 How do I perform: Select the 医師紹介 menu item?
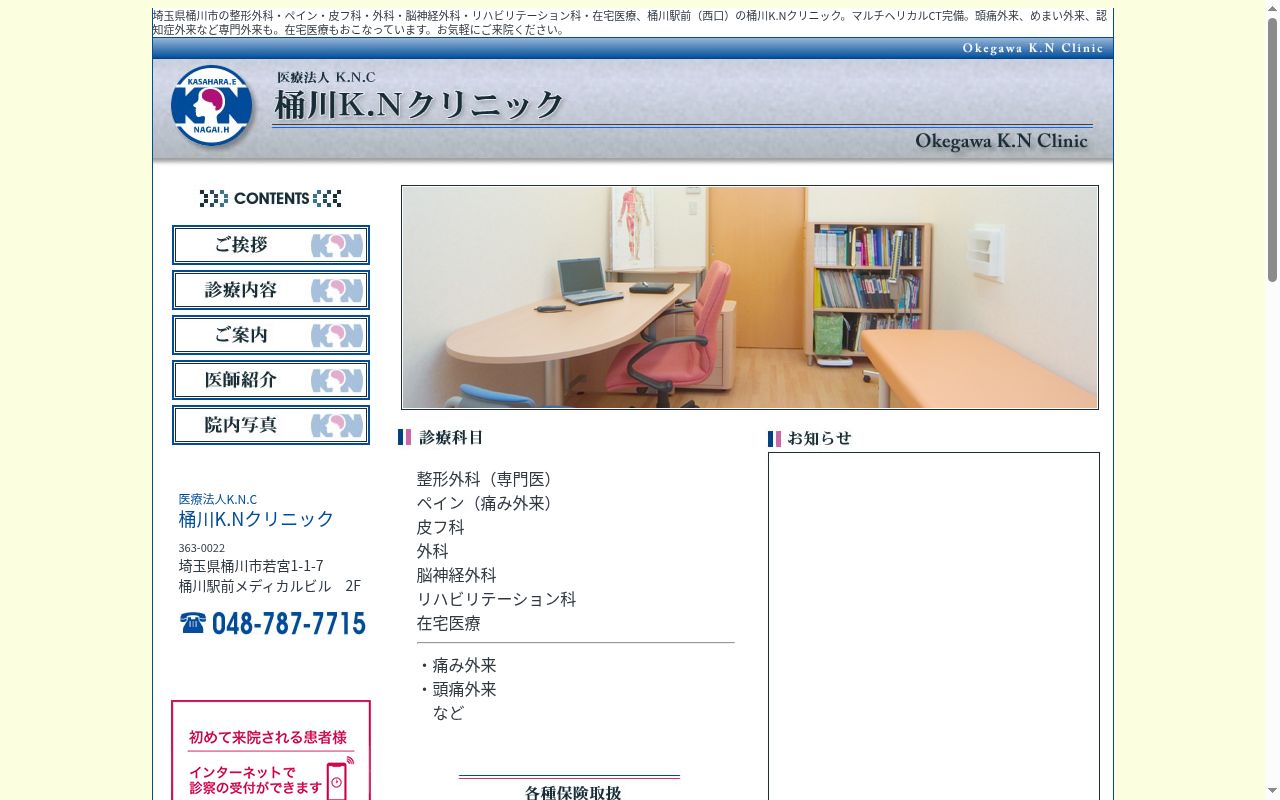click(271, 380)
